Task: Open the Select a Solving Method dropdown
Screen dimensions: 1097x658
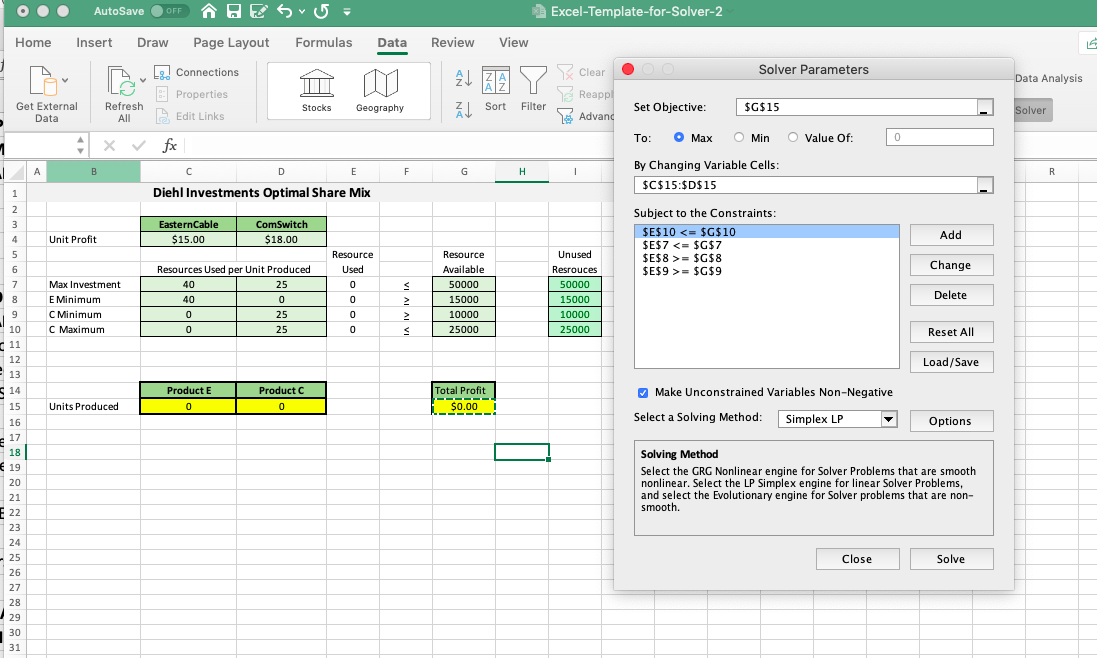Action: [837, 420]
